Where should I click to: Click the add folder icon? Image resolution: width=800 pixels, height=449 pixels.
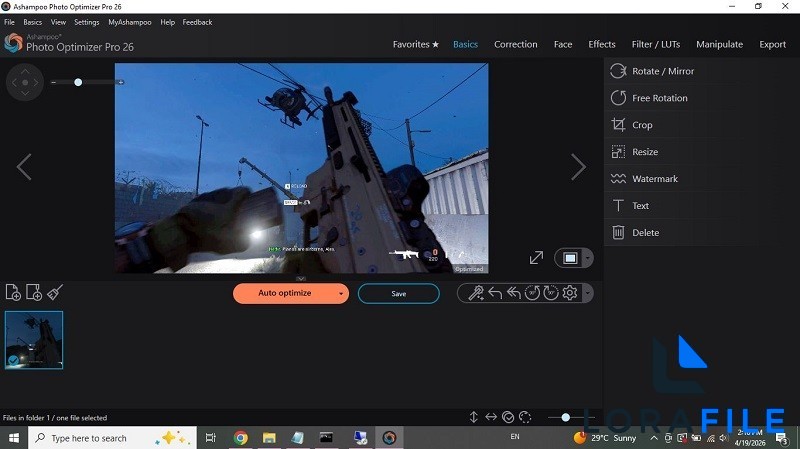34,292
